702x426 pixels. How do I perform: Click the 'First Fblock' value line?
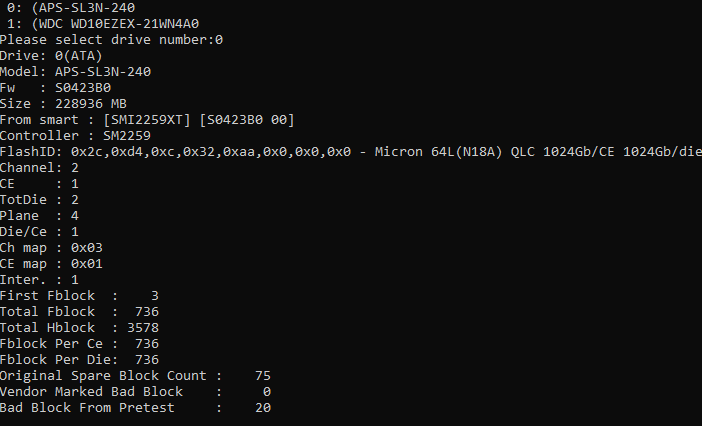[80, 296]
